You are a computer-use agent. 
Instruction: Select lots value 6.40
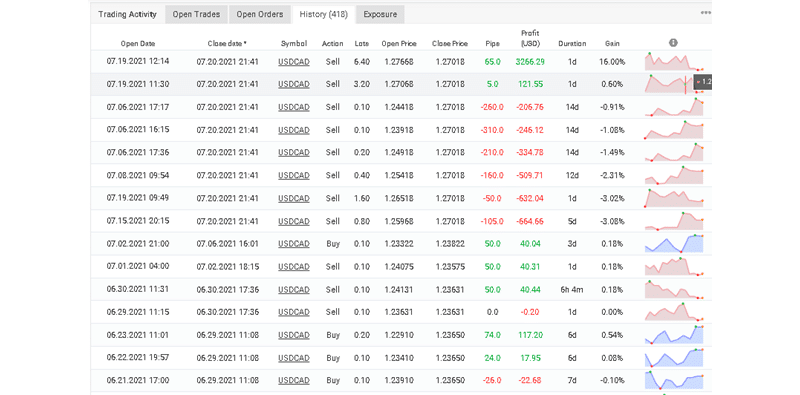coord(362,62)
